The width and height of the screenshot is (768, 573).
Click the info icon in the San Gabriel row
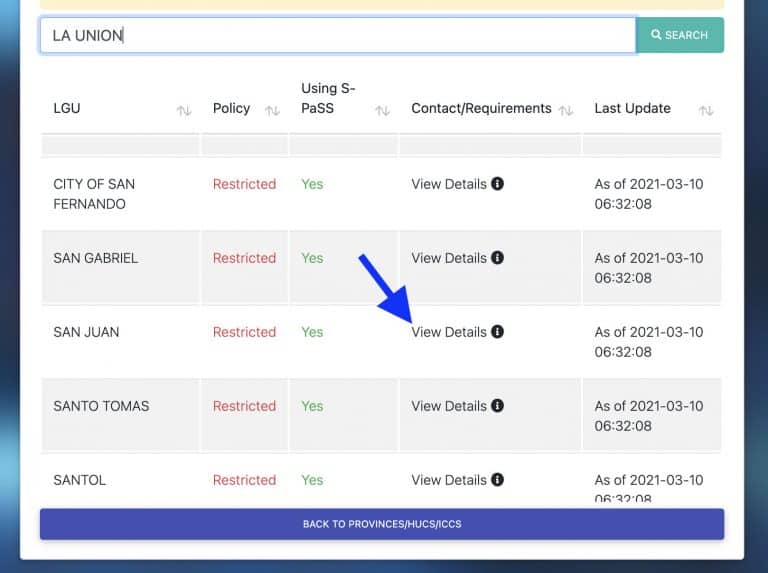[498, 258]
